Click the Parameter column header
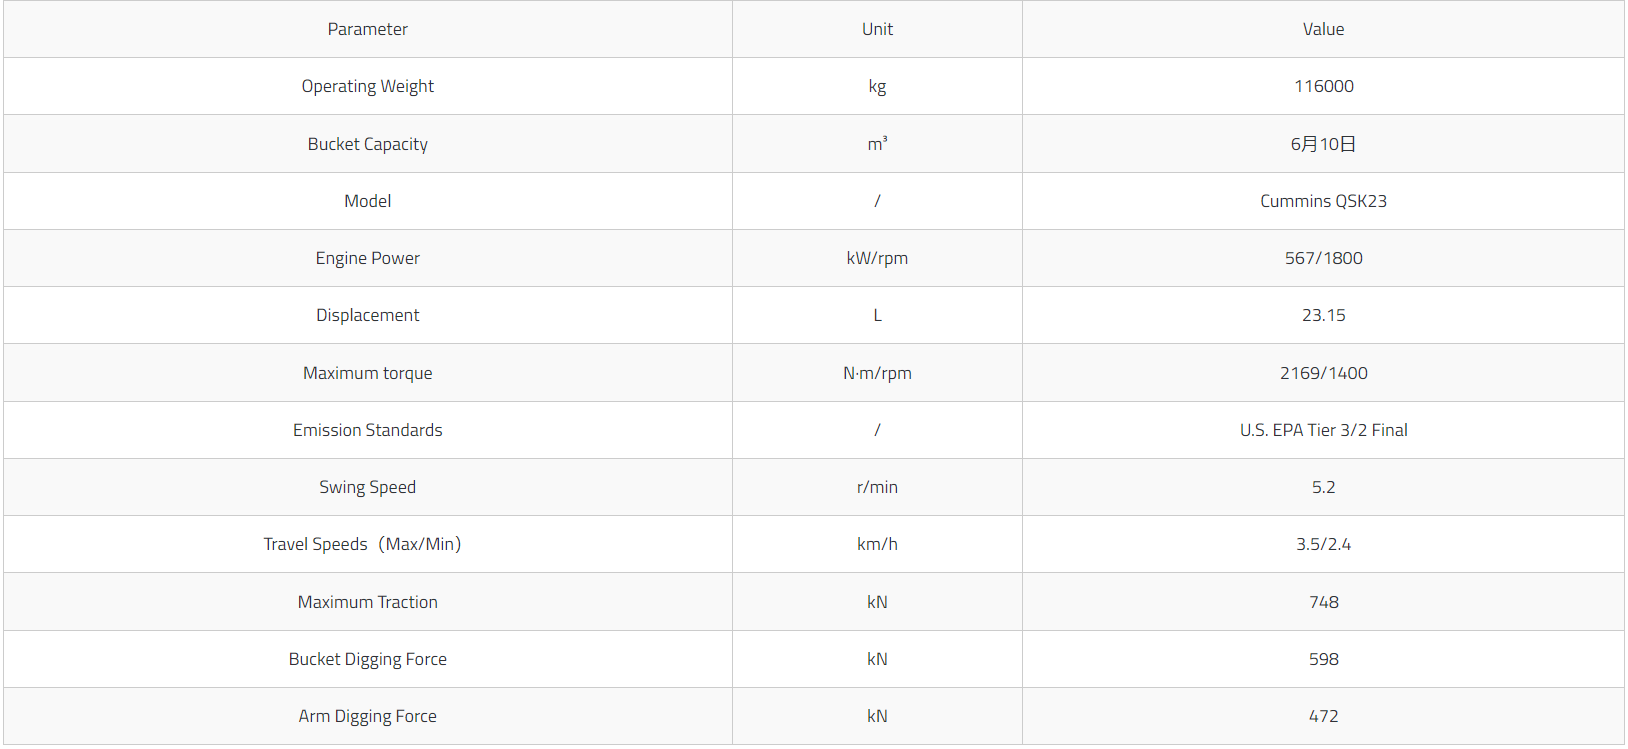Screen dimensions: 1628x749 [367, 29]
